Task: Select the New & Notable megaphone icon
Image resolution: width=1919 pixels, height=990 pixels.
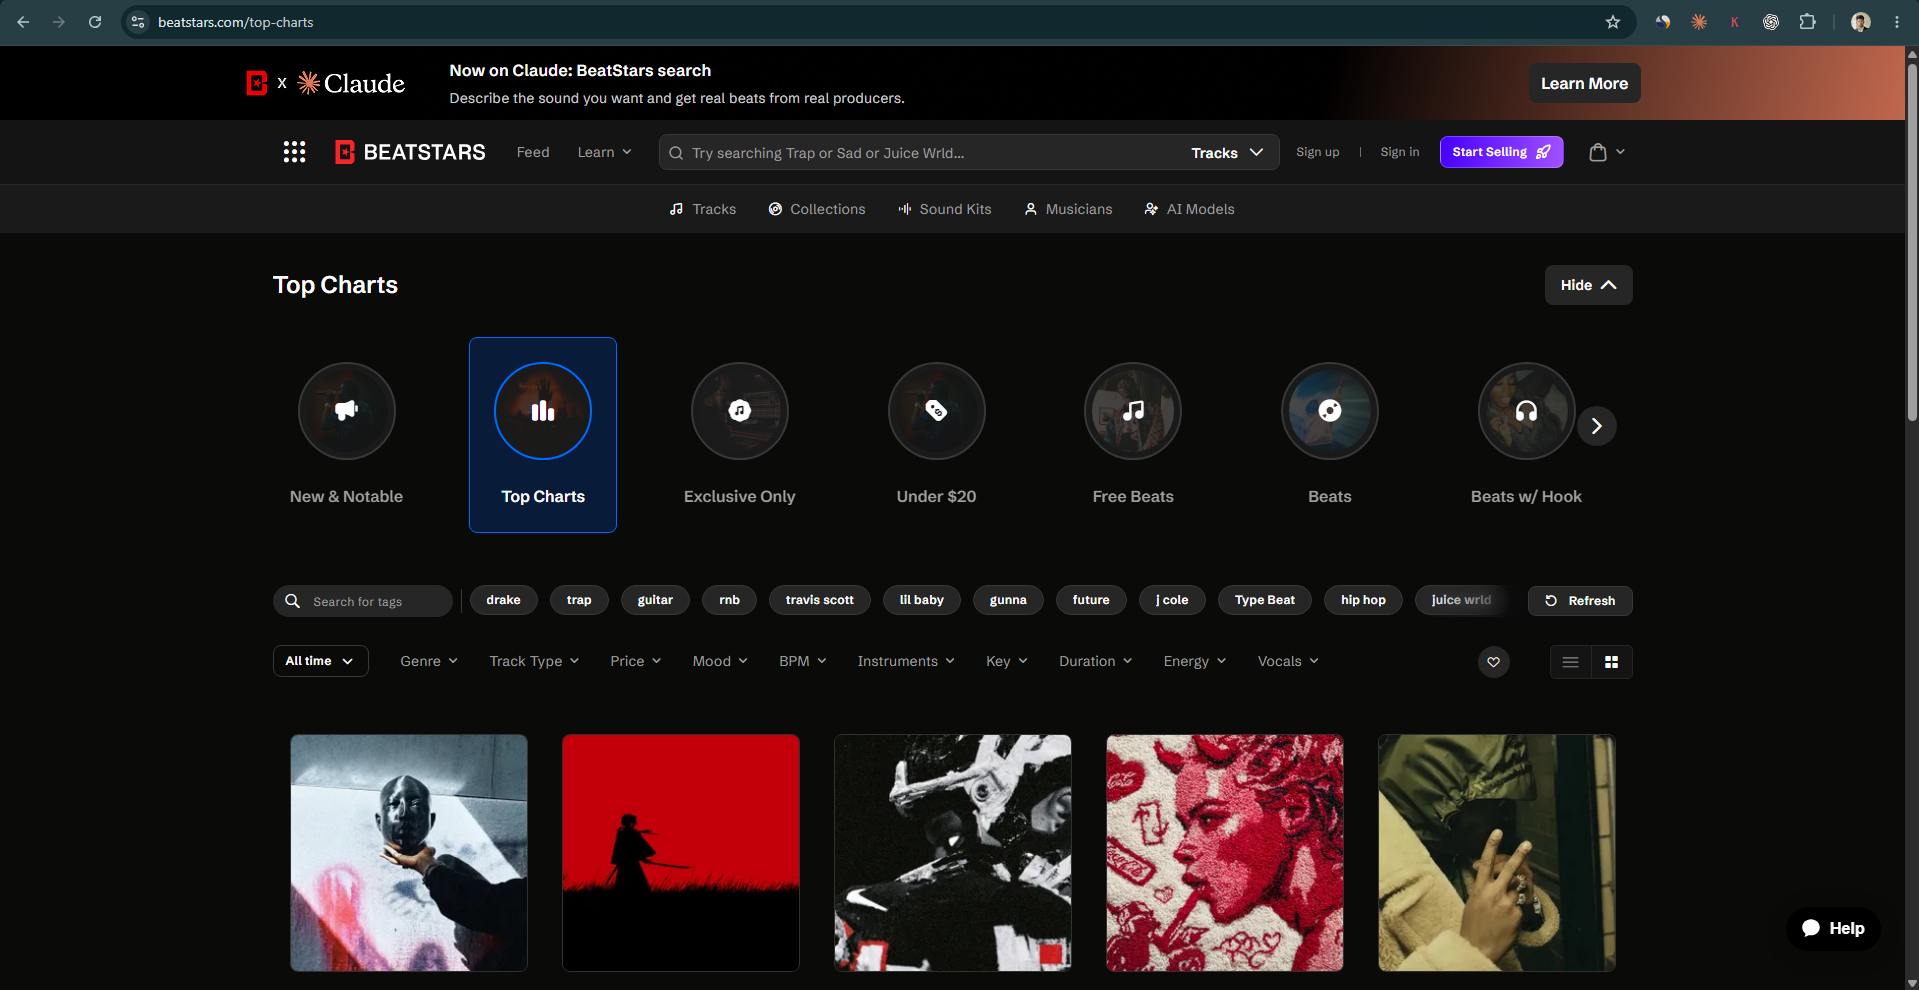Action: point(347,411)
